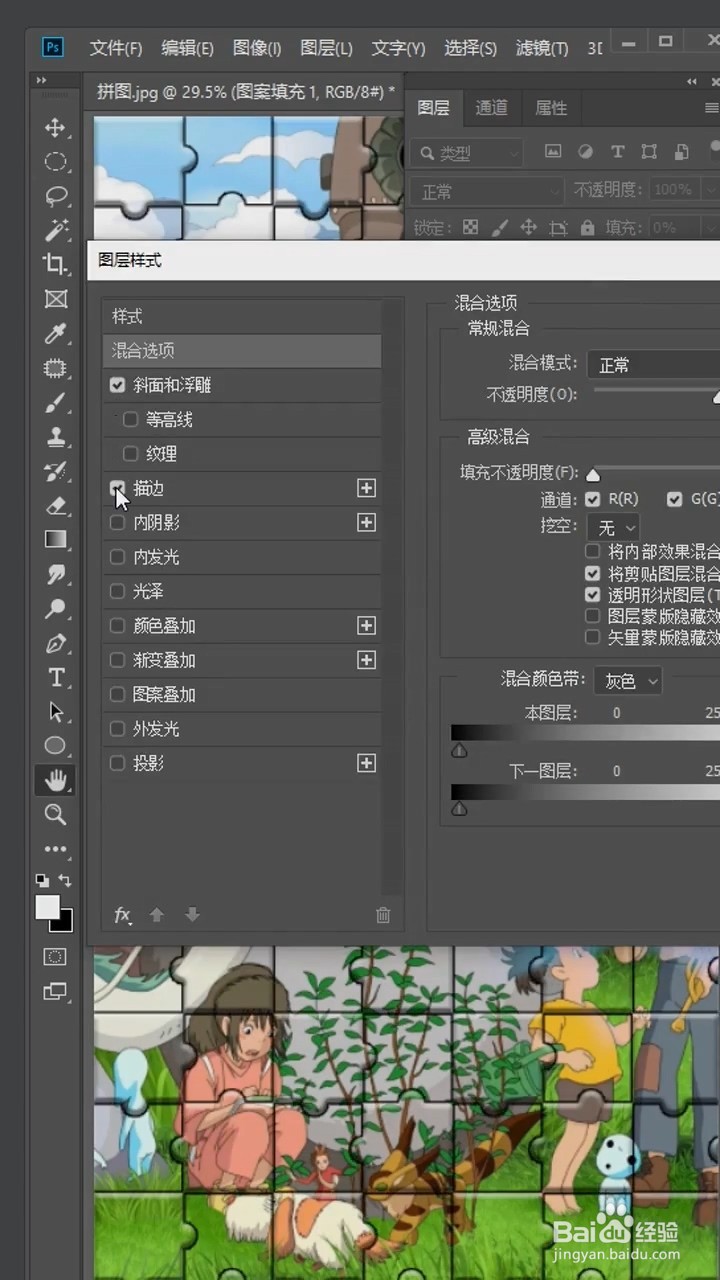Enable the 颜色叠加 checkbox
720x1280 pixels.
pyautogui.click(x=118, y=626)
